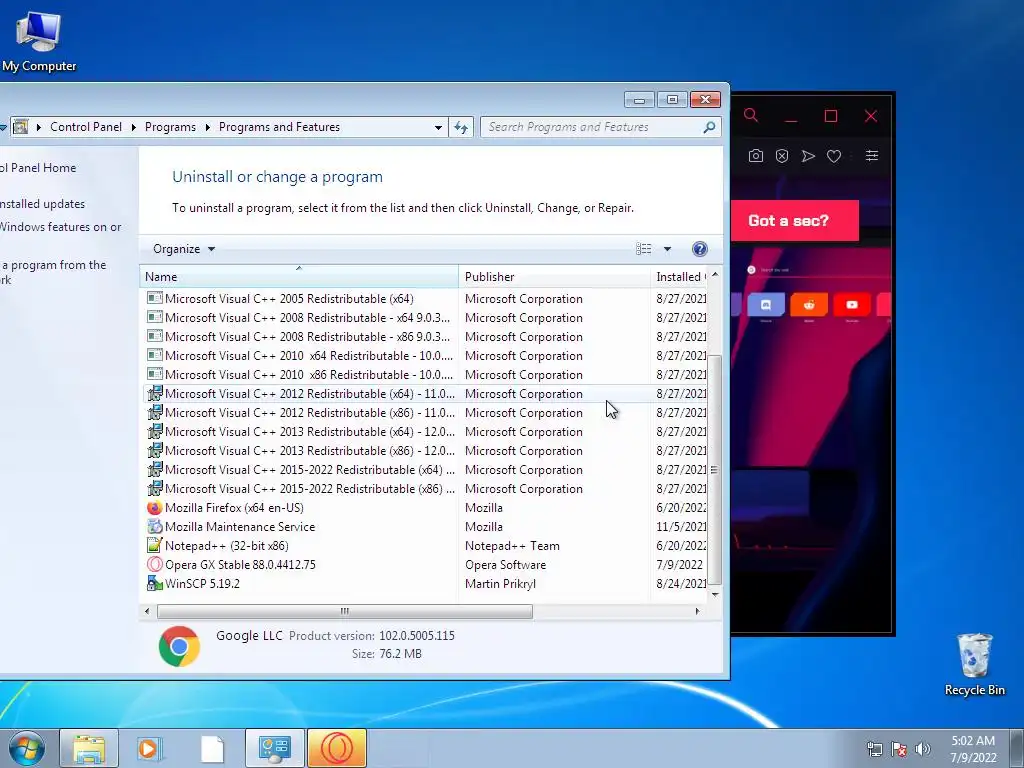Open the taskbar clock showing 5:02 AM
The image size is (1024, 768).
pos(973,749)
